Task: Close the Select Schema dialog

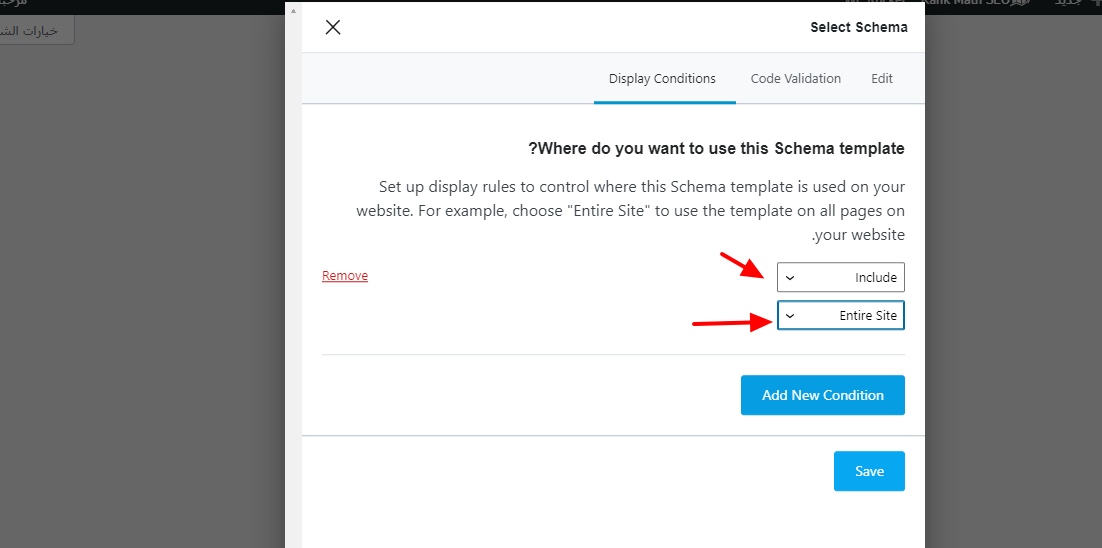Action: (x=333, y=28)
